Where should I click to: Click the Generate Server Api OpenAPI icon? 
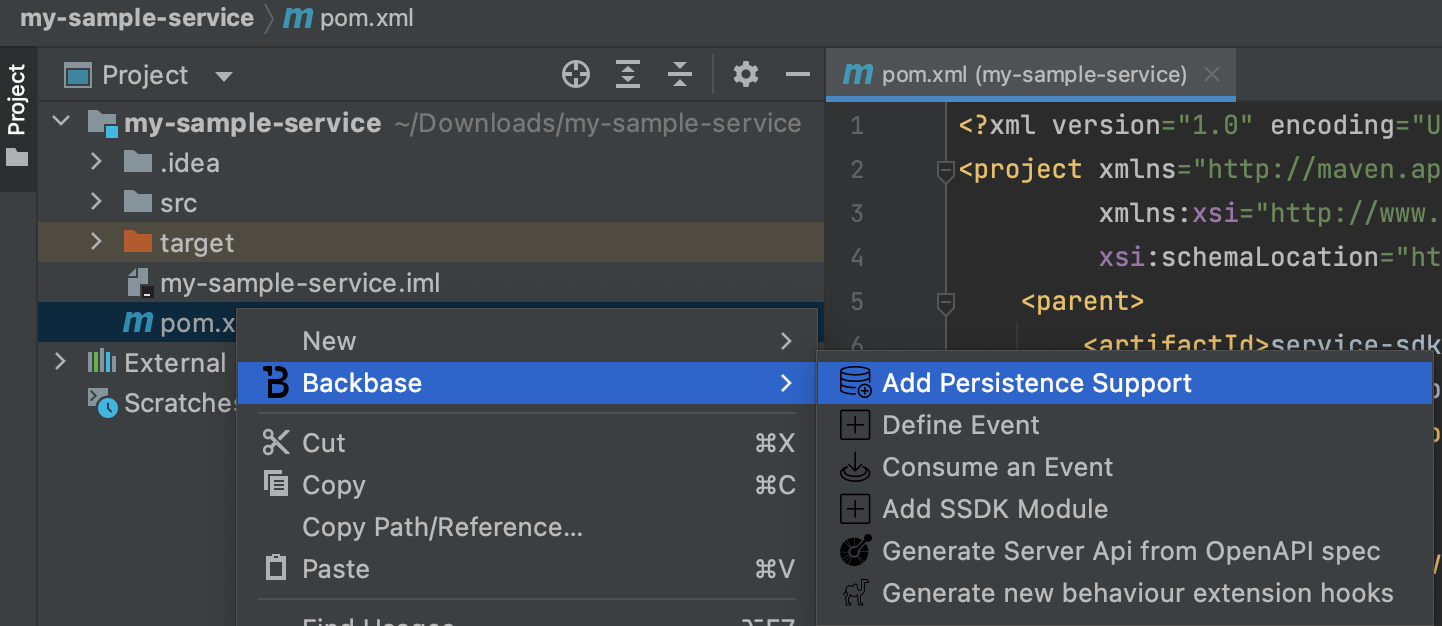tap(855, 551)
